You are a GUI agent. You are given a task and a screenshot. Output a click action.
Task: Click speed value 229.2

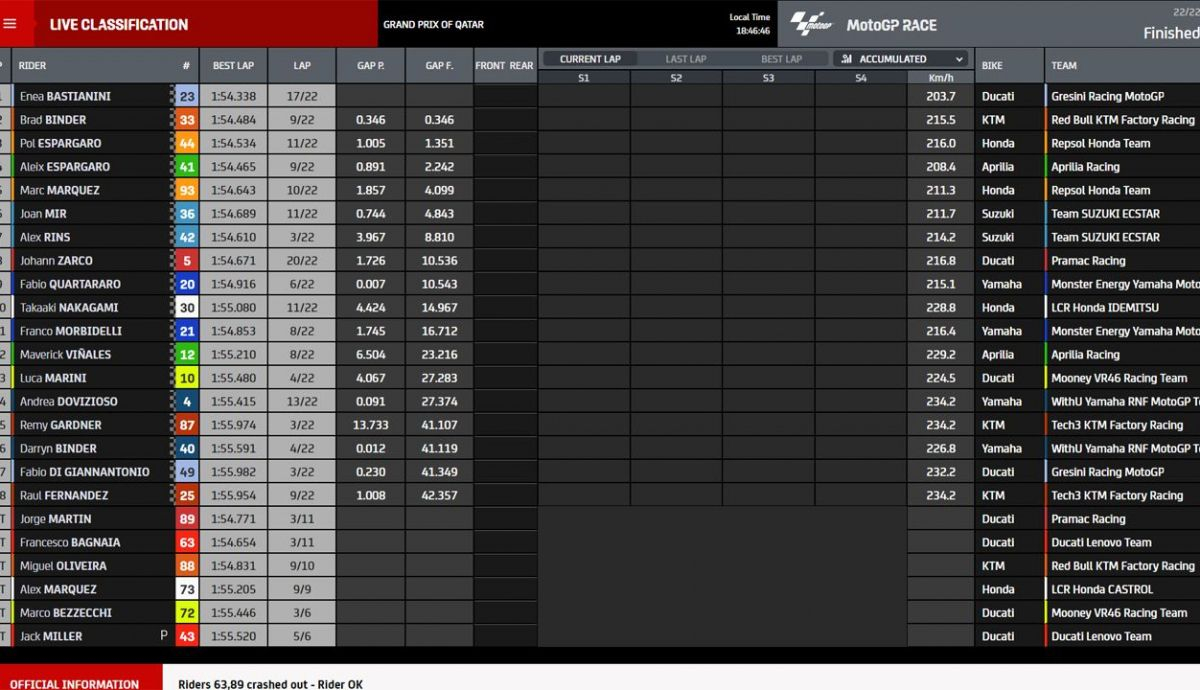tap(941, 355)
